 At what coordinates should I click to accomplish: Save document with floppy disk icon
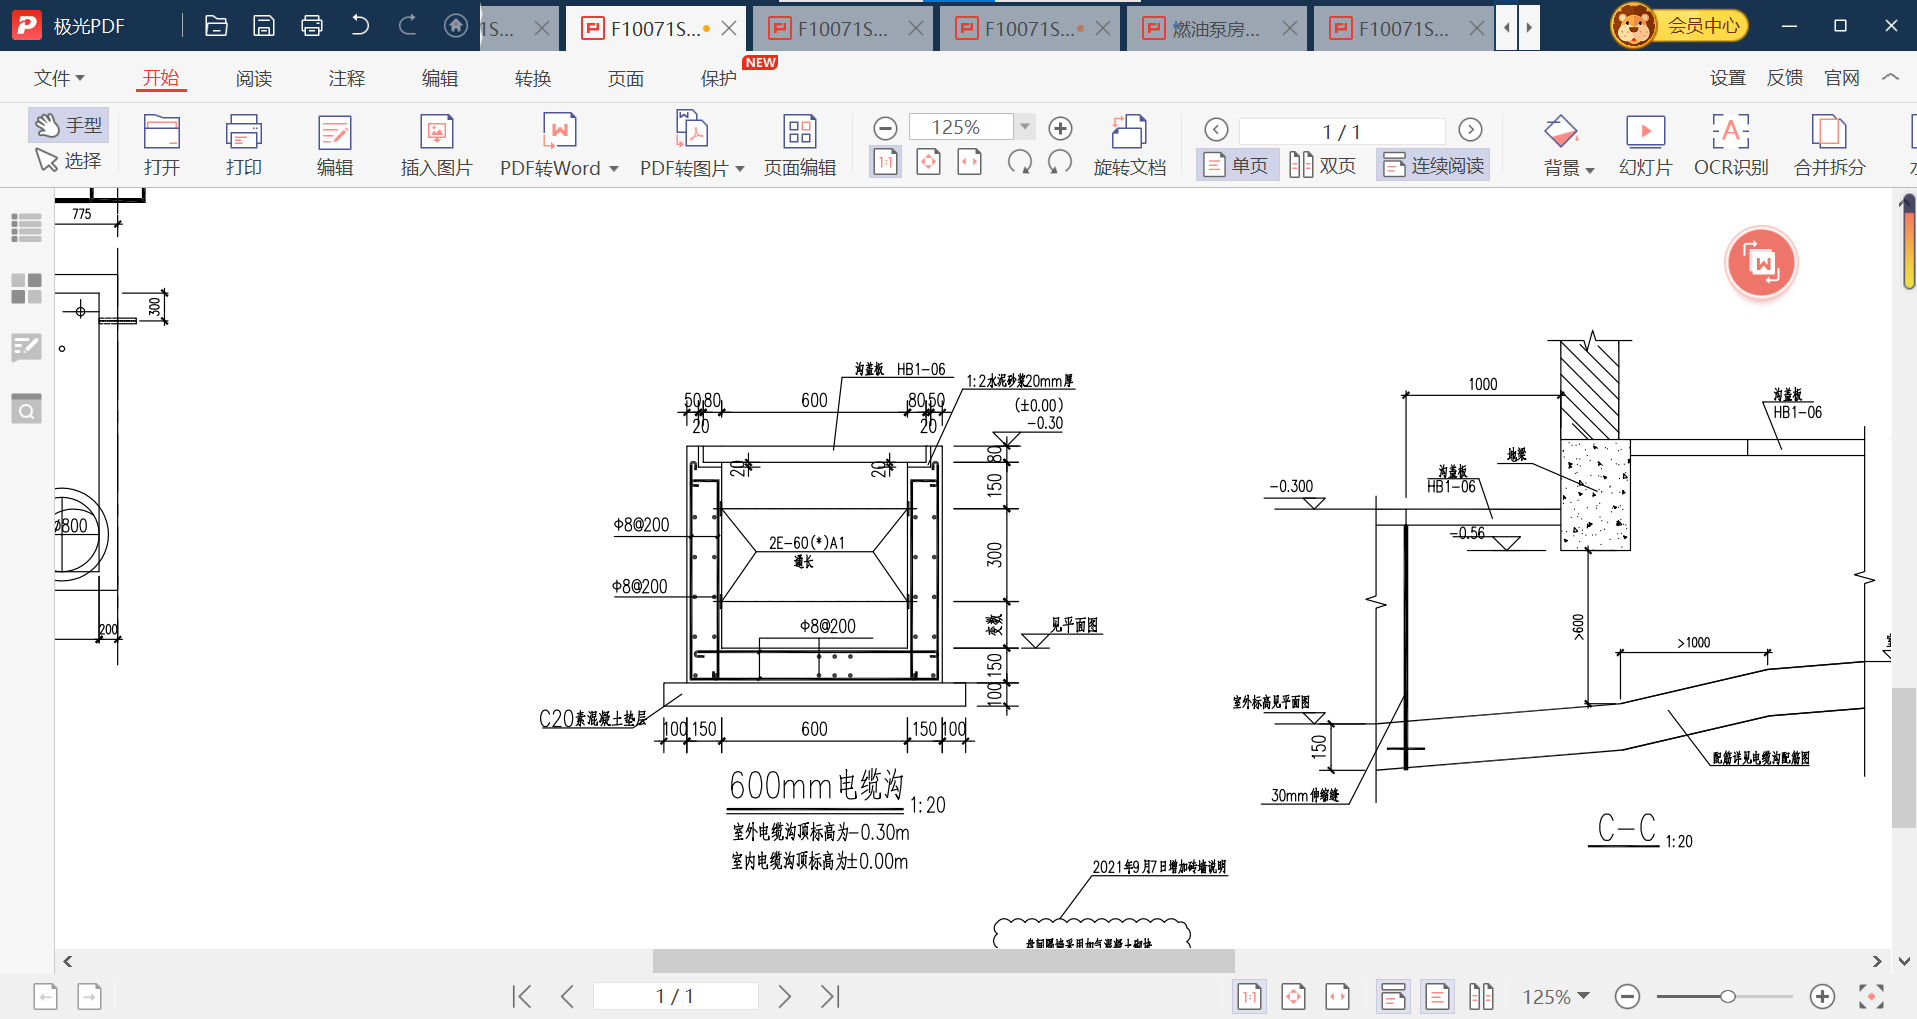pyautogui.click(x=264, y=26)
